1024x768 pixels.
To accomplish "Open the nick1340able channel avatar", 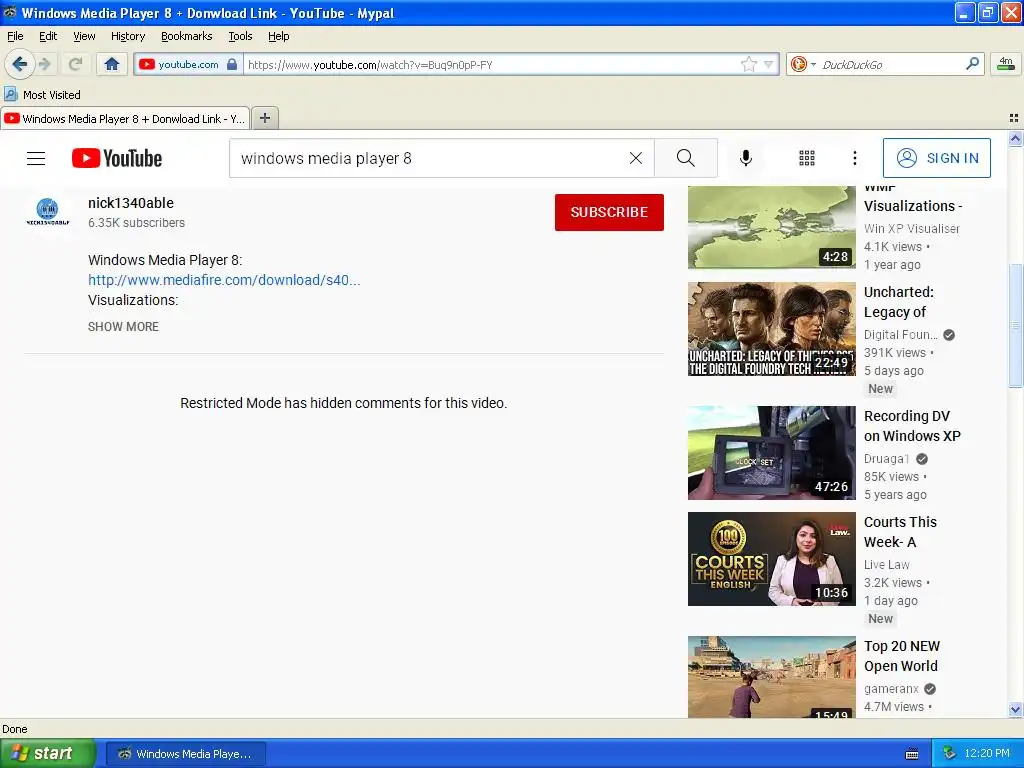I will click(x=48, y=212).
